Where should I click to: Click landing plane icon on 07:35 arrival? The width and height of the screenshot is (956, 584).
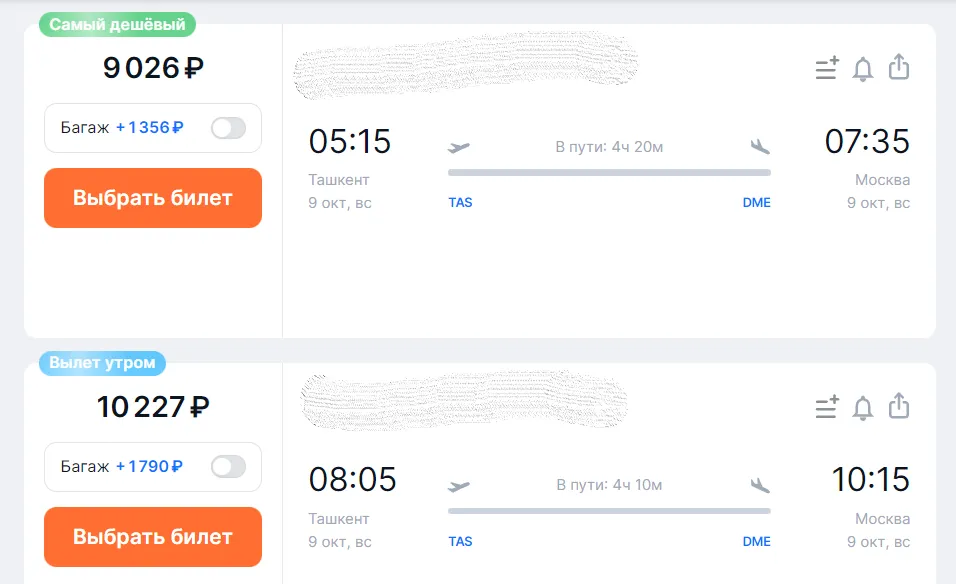coord(760,147)
